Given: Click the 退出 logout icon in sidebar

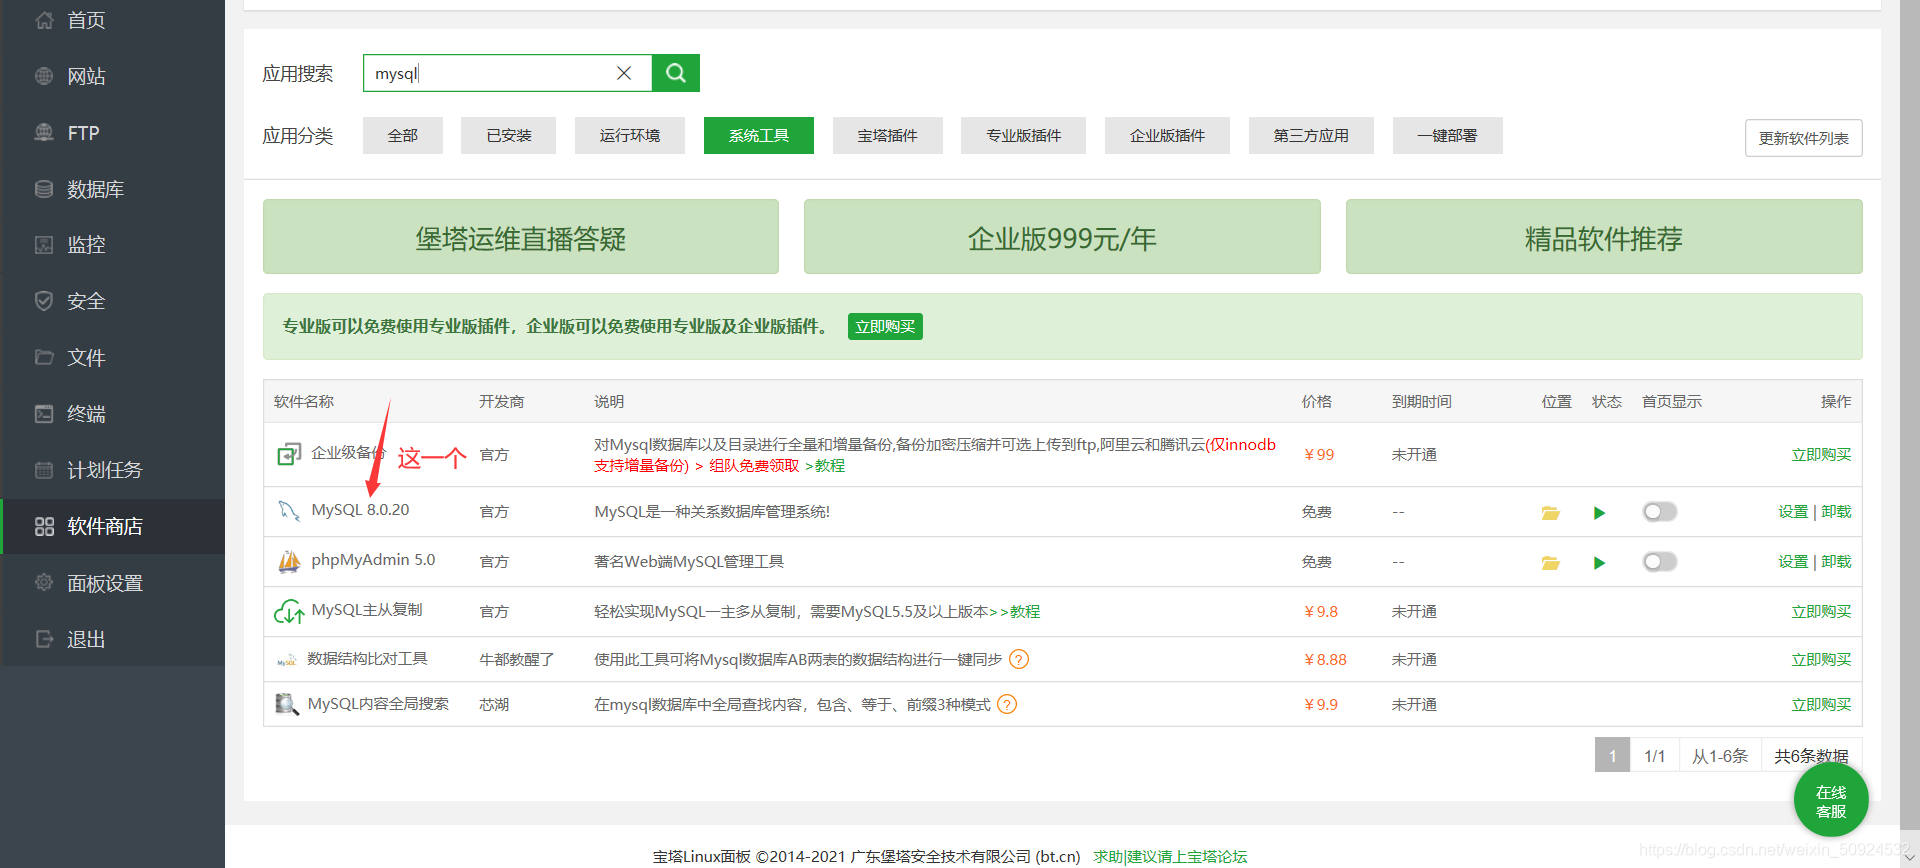Looking at the screenshot, I should (x=44, y=639).
